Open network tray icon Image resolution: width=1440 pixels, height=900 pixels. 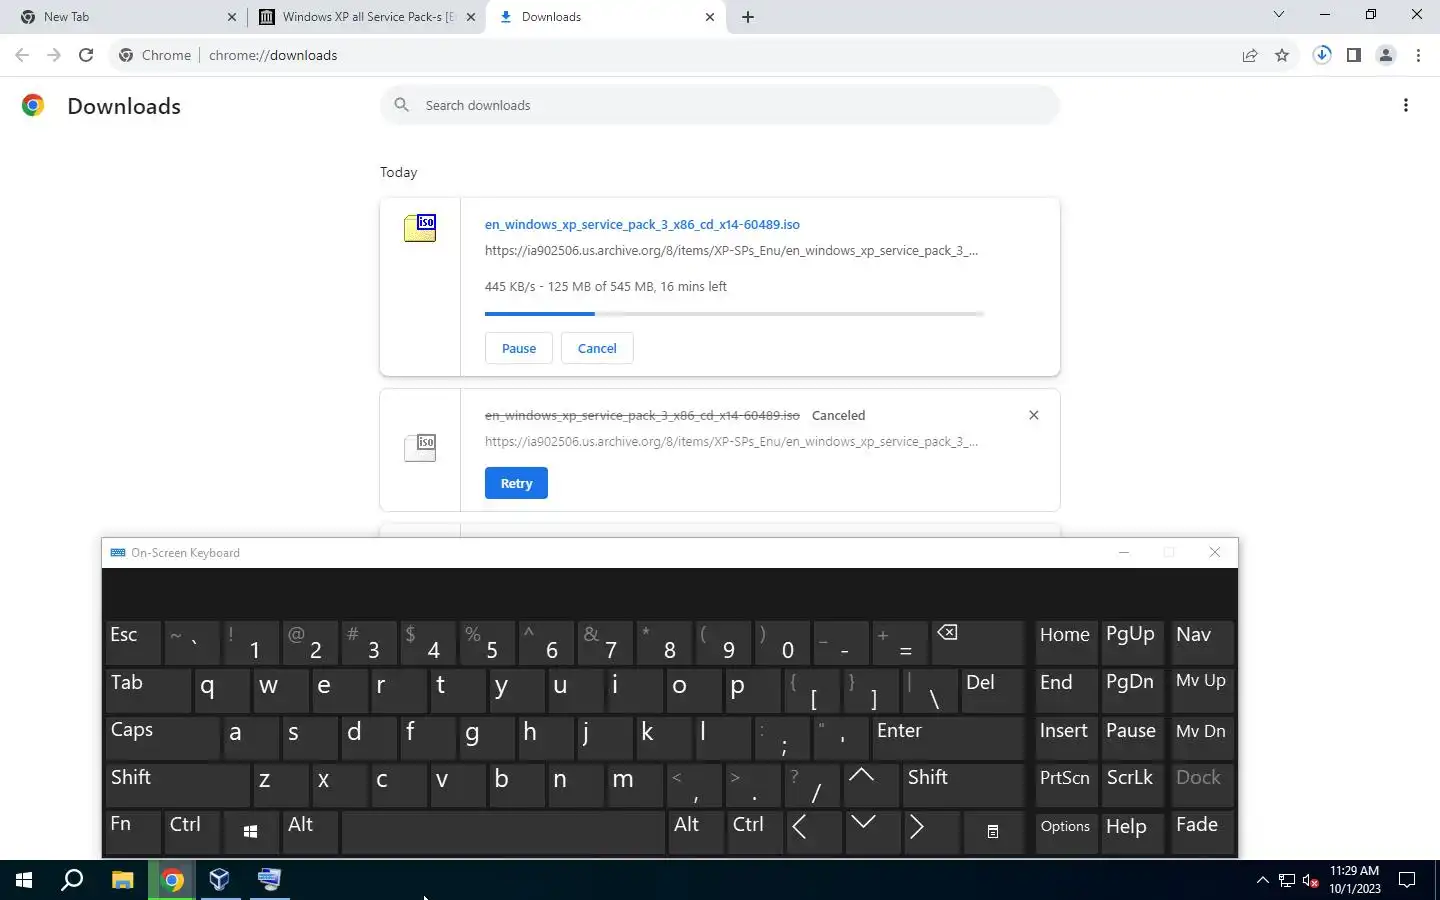(x=1287, y=881)
